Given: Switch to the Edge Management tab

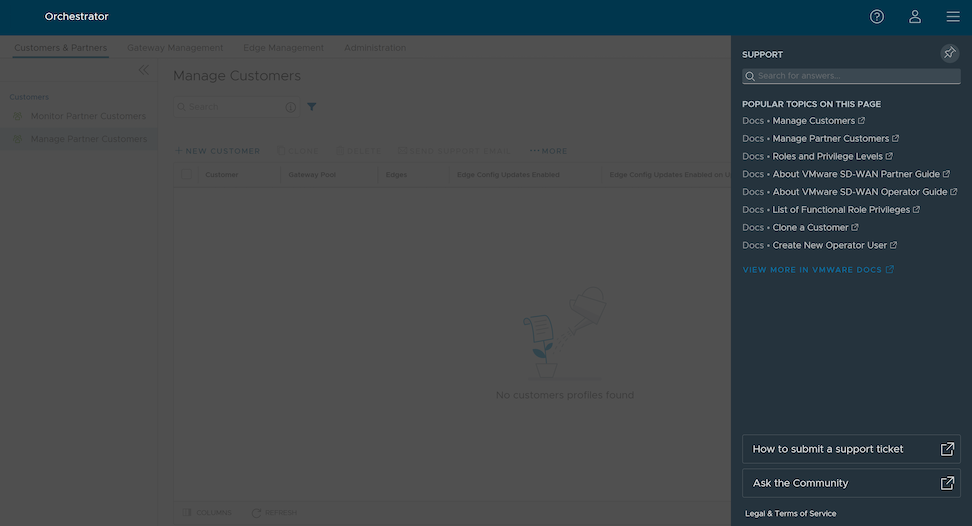Looking at the screenshot, I should click(283, 48).
